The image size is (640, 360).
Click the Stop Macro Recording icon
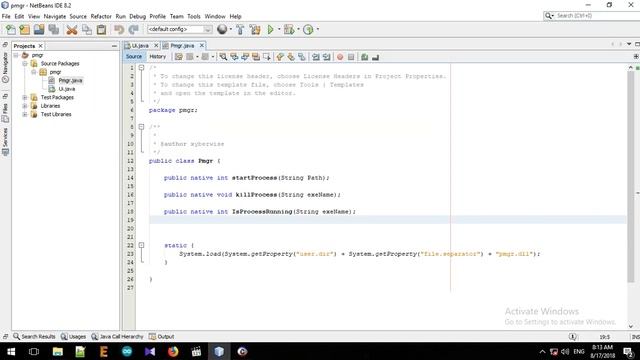pos(351,57)
